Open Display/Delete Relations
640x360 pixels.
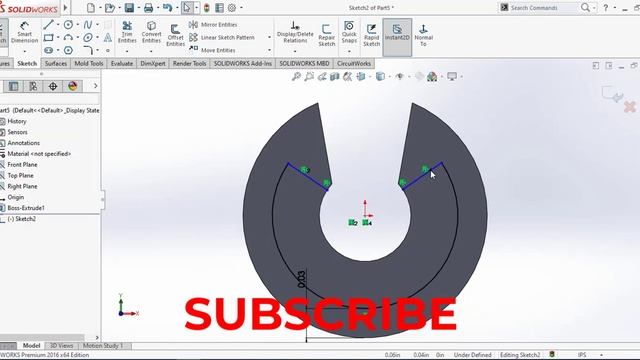tap(295, 32)
